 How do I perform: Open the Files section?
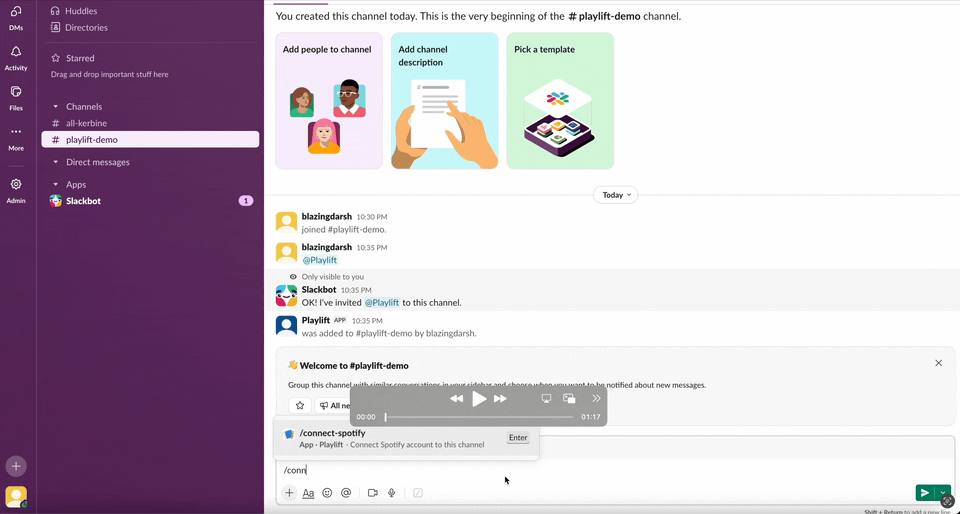tap(16, 97)
